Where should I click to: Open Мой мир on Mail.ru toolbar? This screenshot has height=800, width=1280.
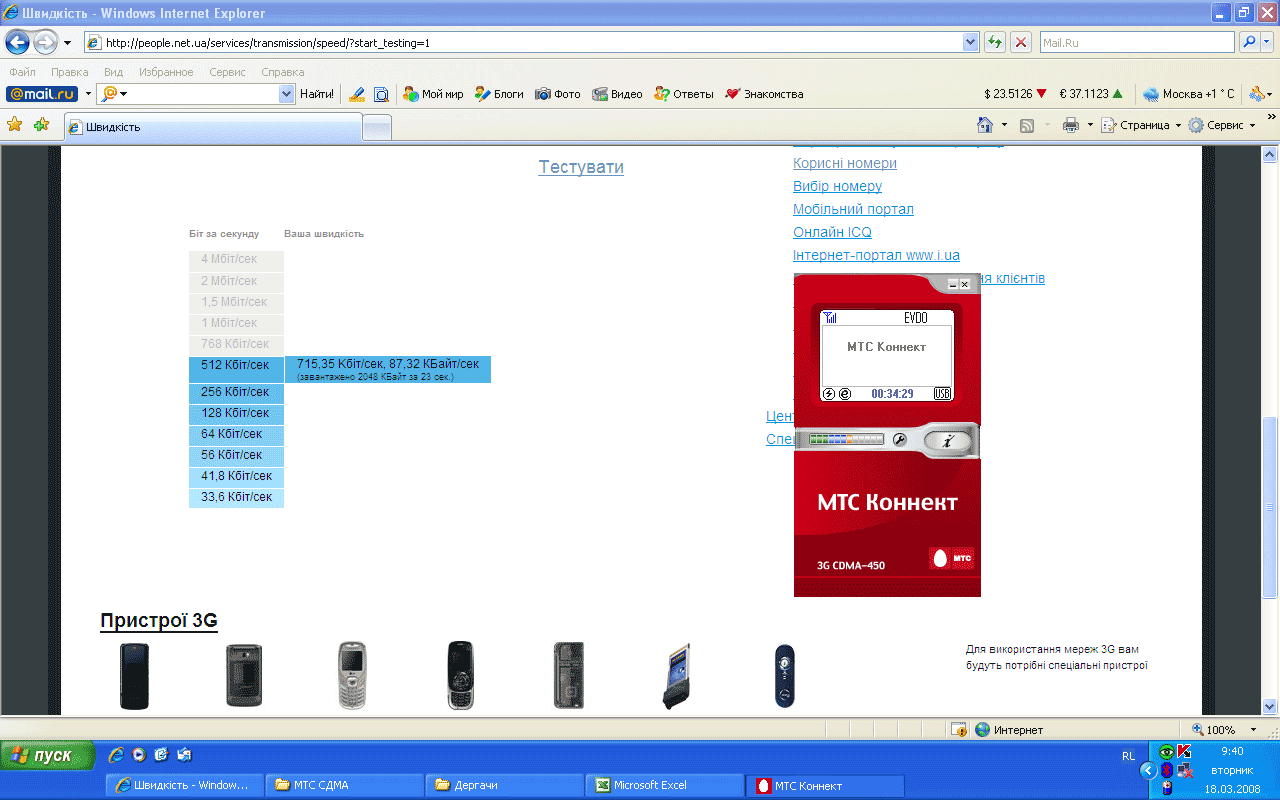pyautogui.click(x=433, y=94)
